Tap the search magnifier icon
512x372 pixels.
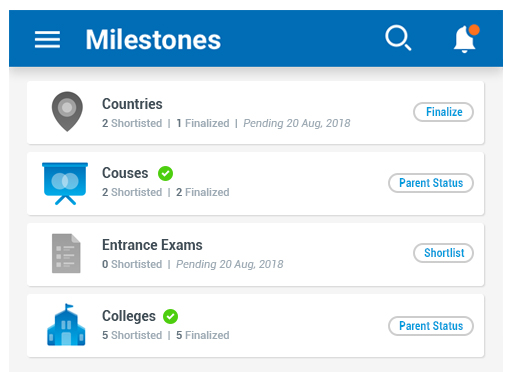point(398,38)
